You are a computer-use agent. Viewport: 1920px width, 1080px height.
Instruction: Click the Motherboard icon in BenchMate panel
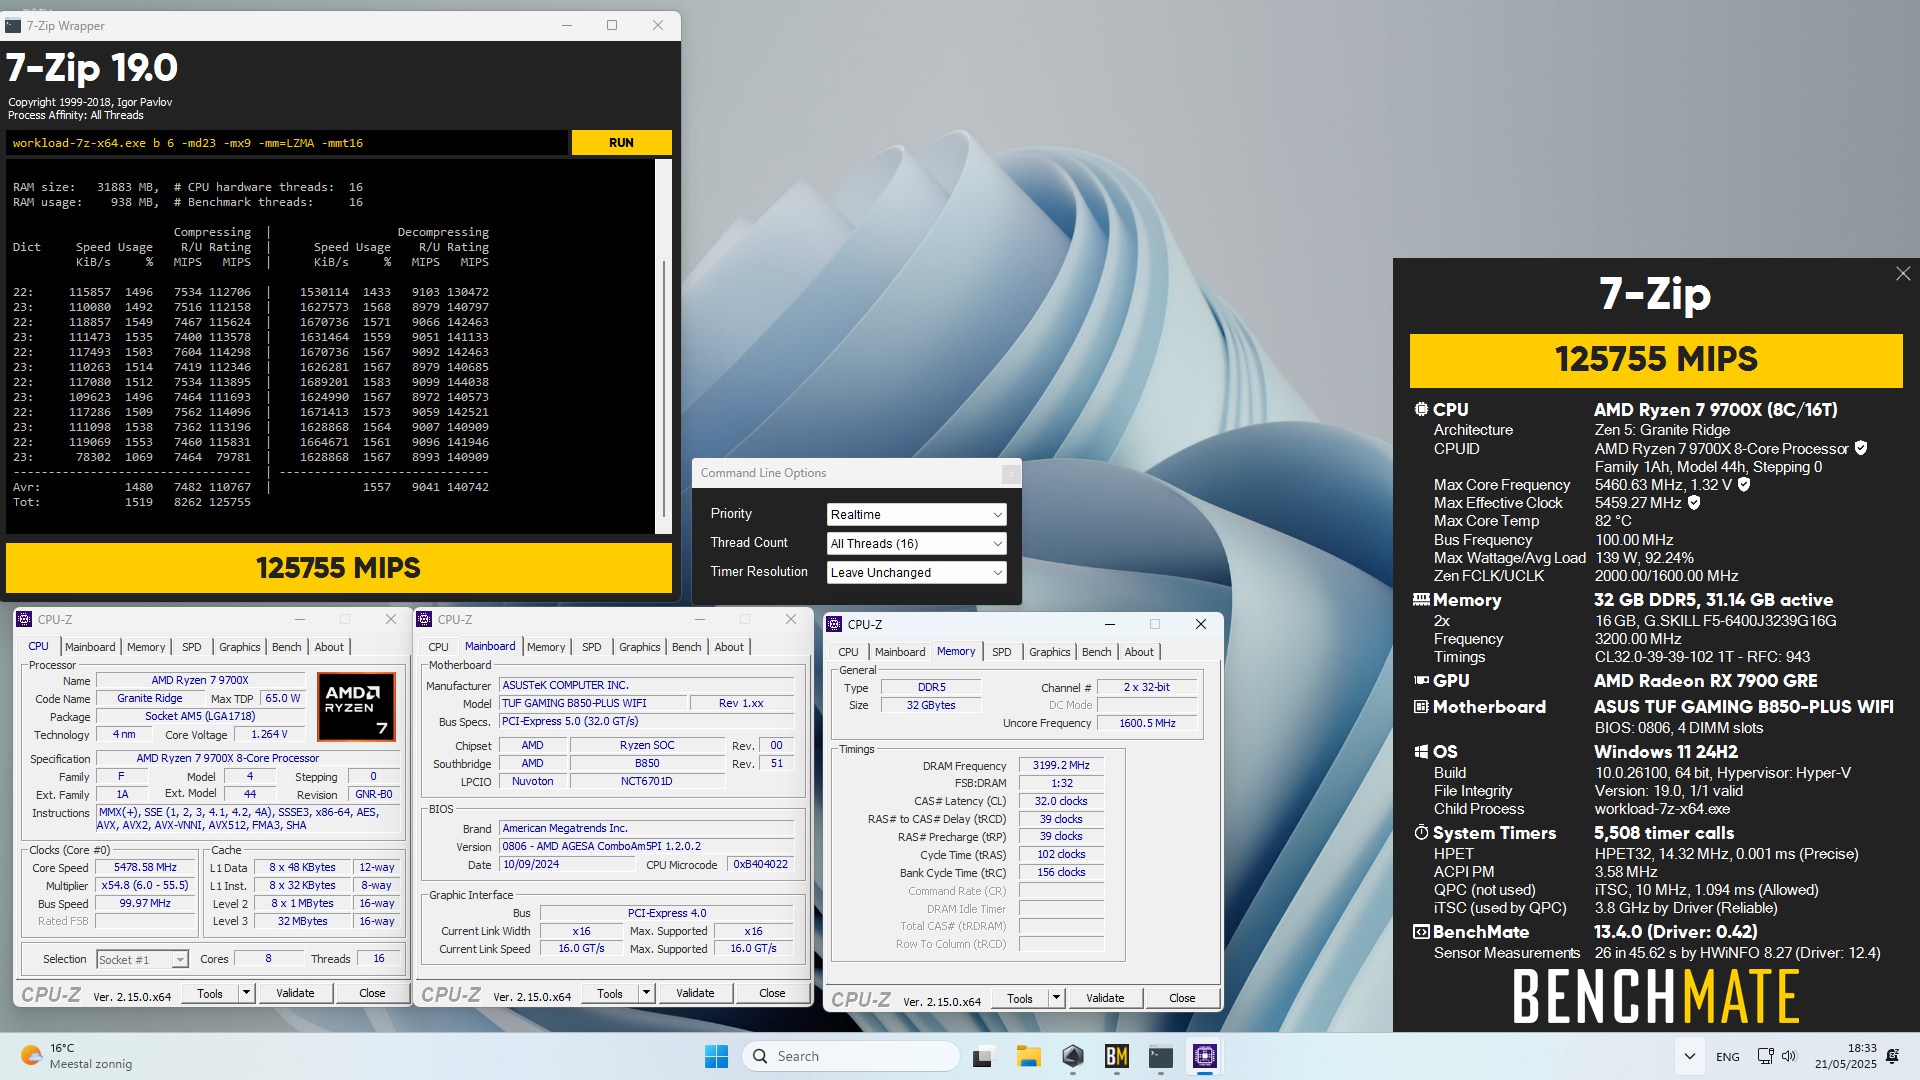(x=1421, y=706)
